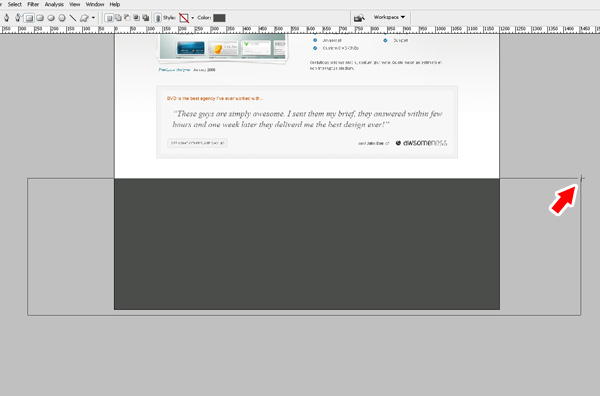Enable Add to shape area mode
Screen dimensions: 600x396
[x=118, y=18]
